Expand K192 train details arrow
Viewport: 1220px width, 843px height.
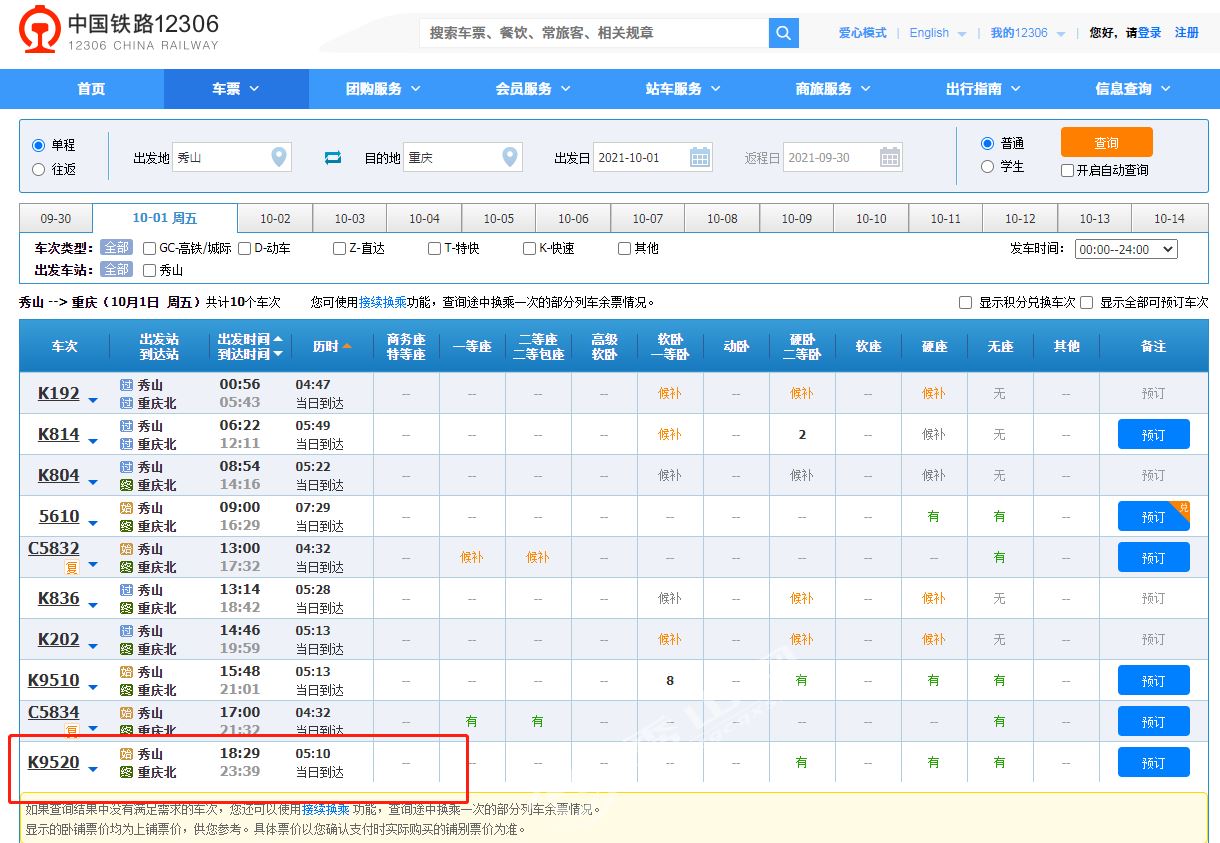click(93, 400)
